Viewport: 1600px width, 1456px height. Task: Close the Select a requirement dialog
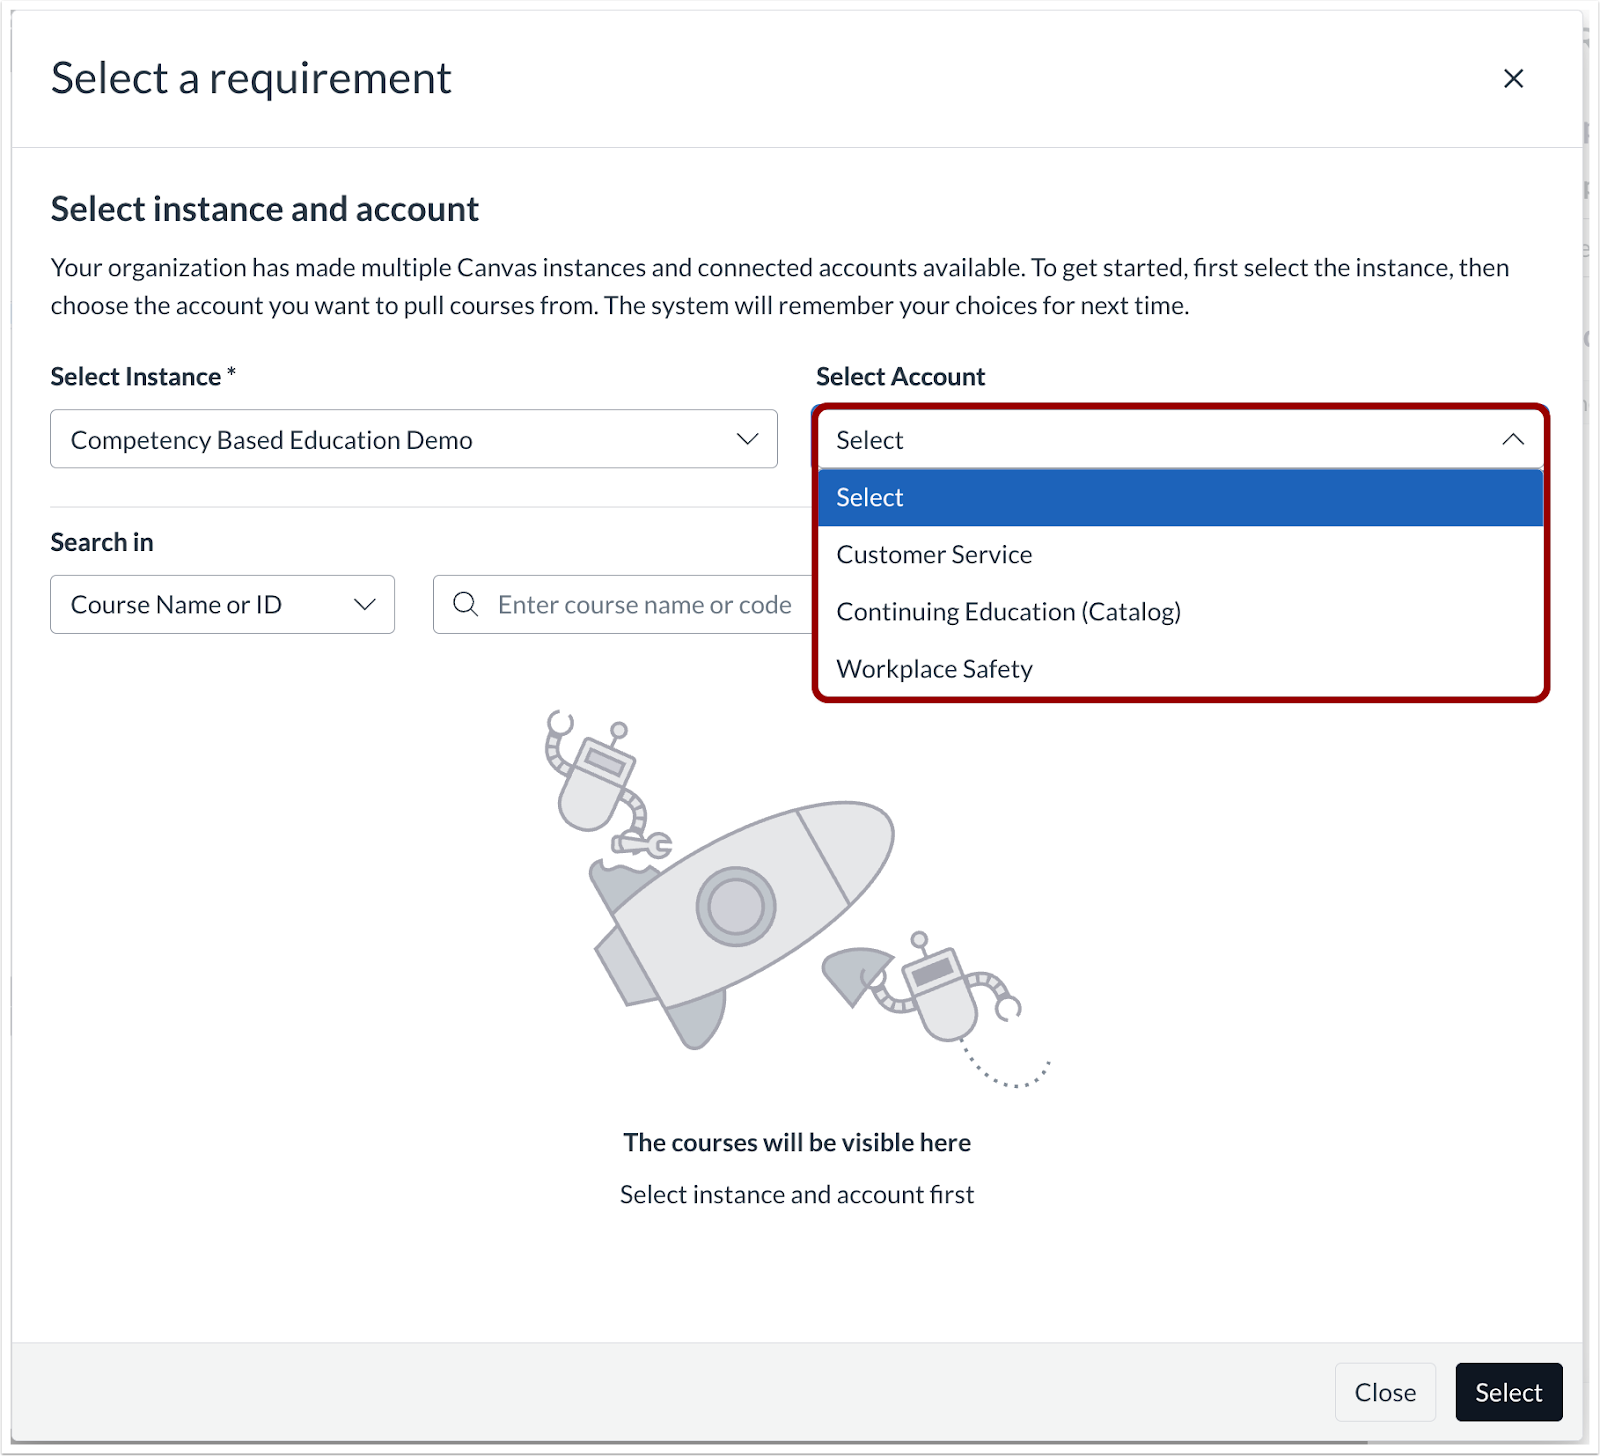pyautogui.click(x=1513, y=78)
